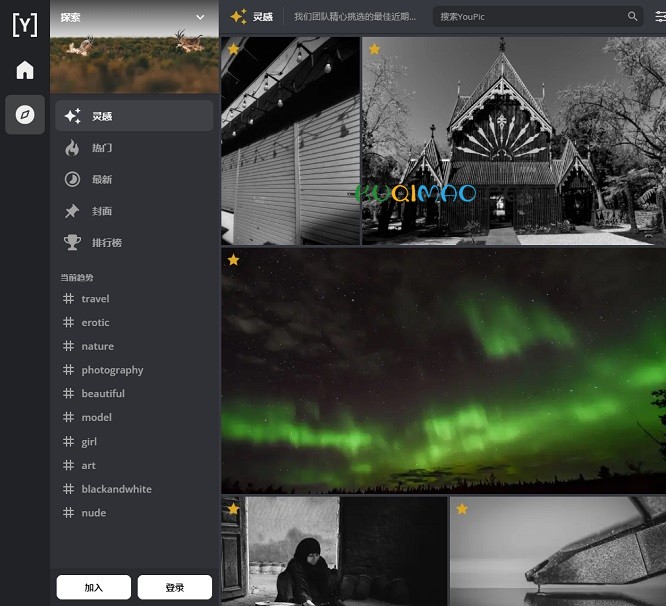This screenshot has height=606, width=666.
Task: Open the nude hashtag trend
Action: pos(85,513)
